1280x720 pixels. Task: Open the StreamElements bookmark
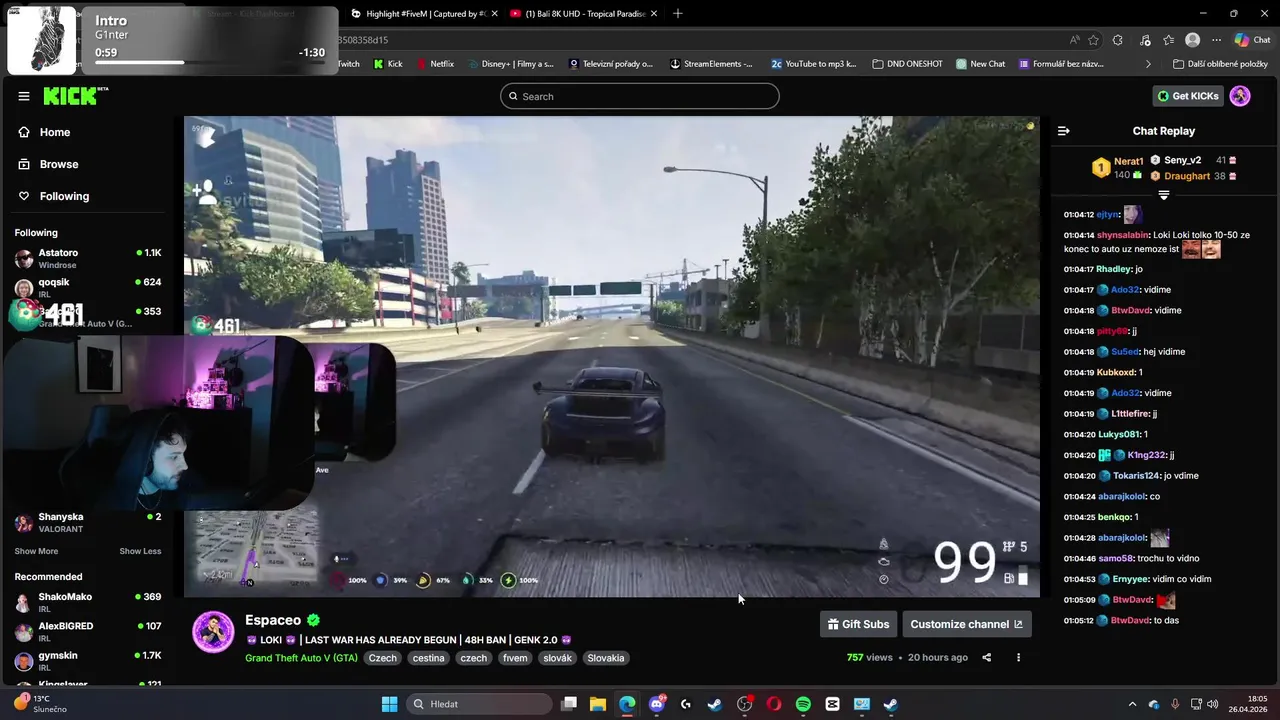[711, 64]
